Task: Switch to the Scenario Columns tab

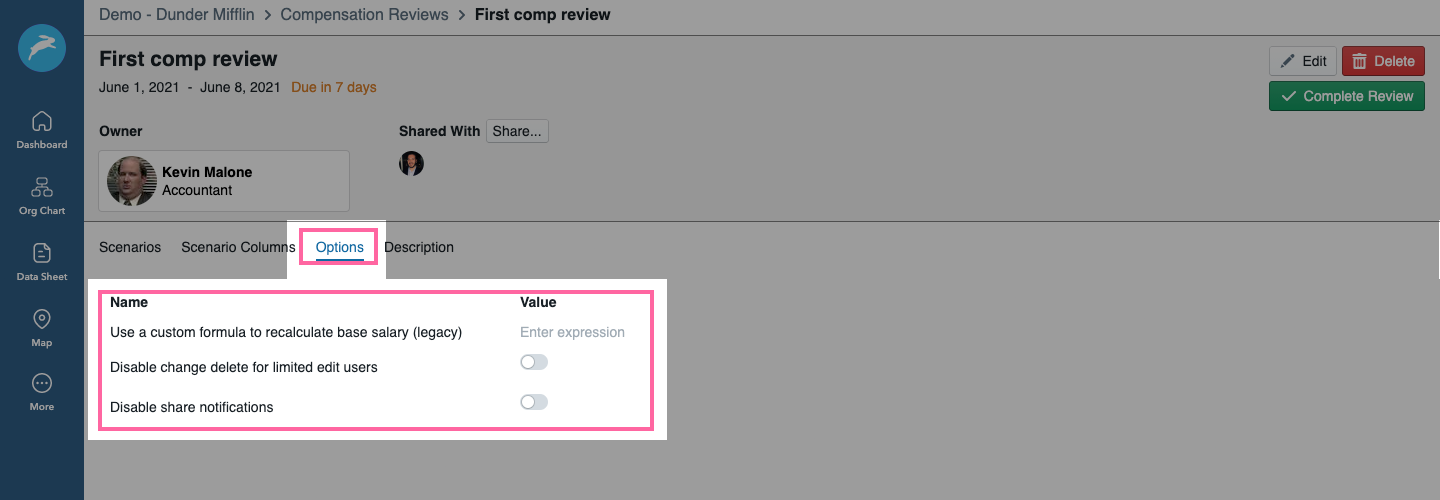Action: (238, 247)
